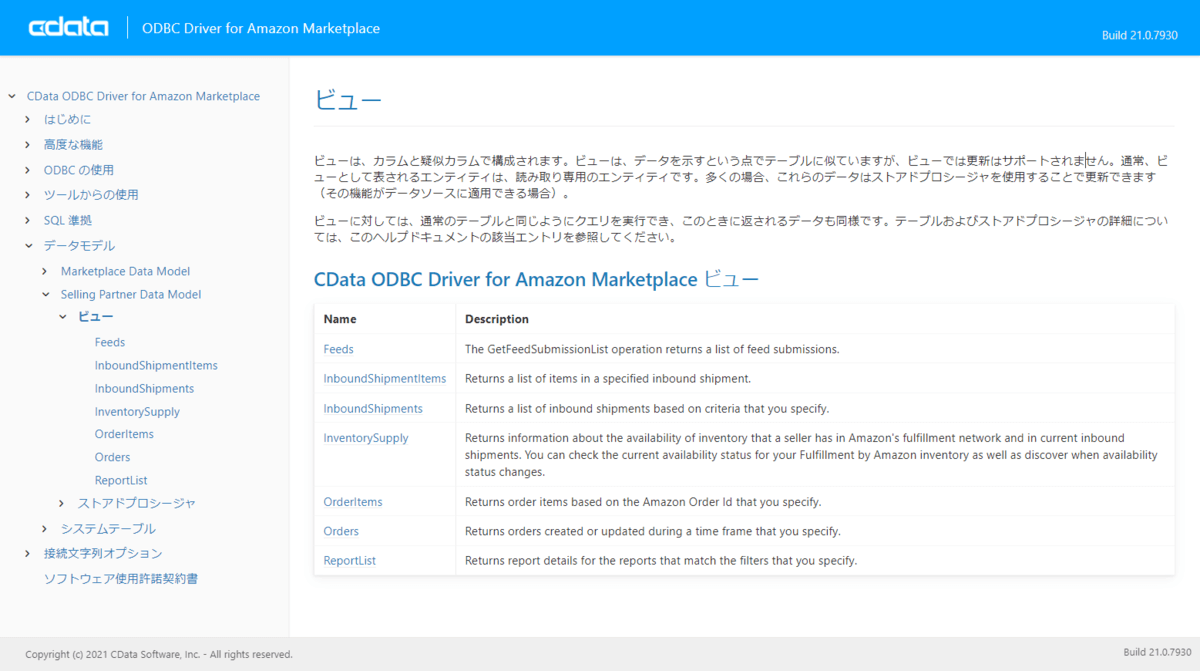Image resolution: width=1200 pixels, height=671 pixels.
Task: Click the second intro paragraph starting 'ビューに対しては'
Action: 740,229
